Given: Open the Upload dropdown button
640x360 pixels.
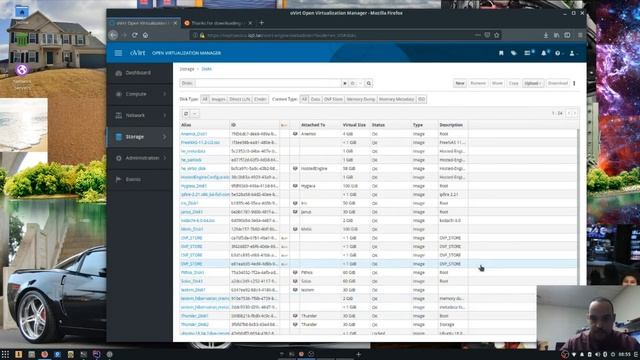Looking at the screenshot, I should coord(533,83).
